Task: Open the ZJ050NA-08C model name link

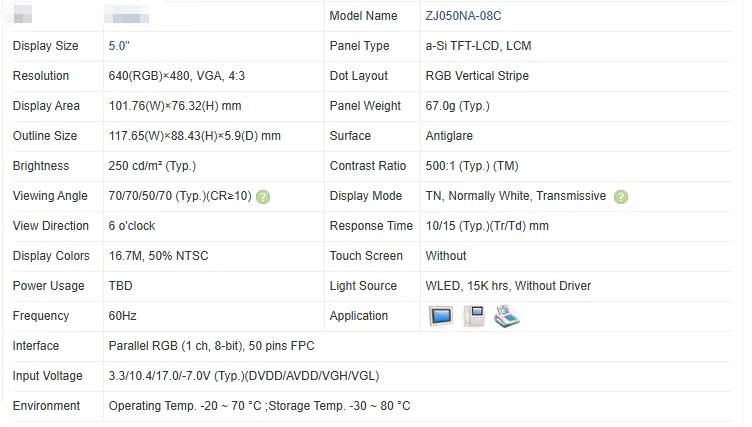Action: tap(463, 16)
